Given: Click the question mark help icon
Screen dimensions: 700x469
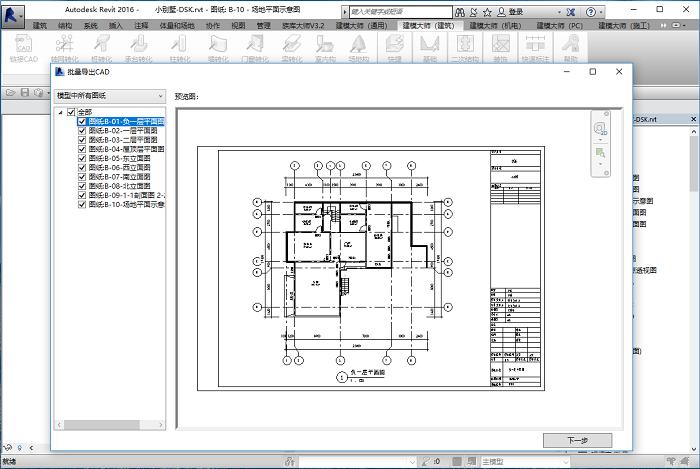Looking at the screenshot, I should click(591, 12).
